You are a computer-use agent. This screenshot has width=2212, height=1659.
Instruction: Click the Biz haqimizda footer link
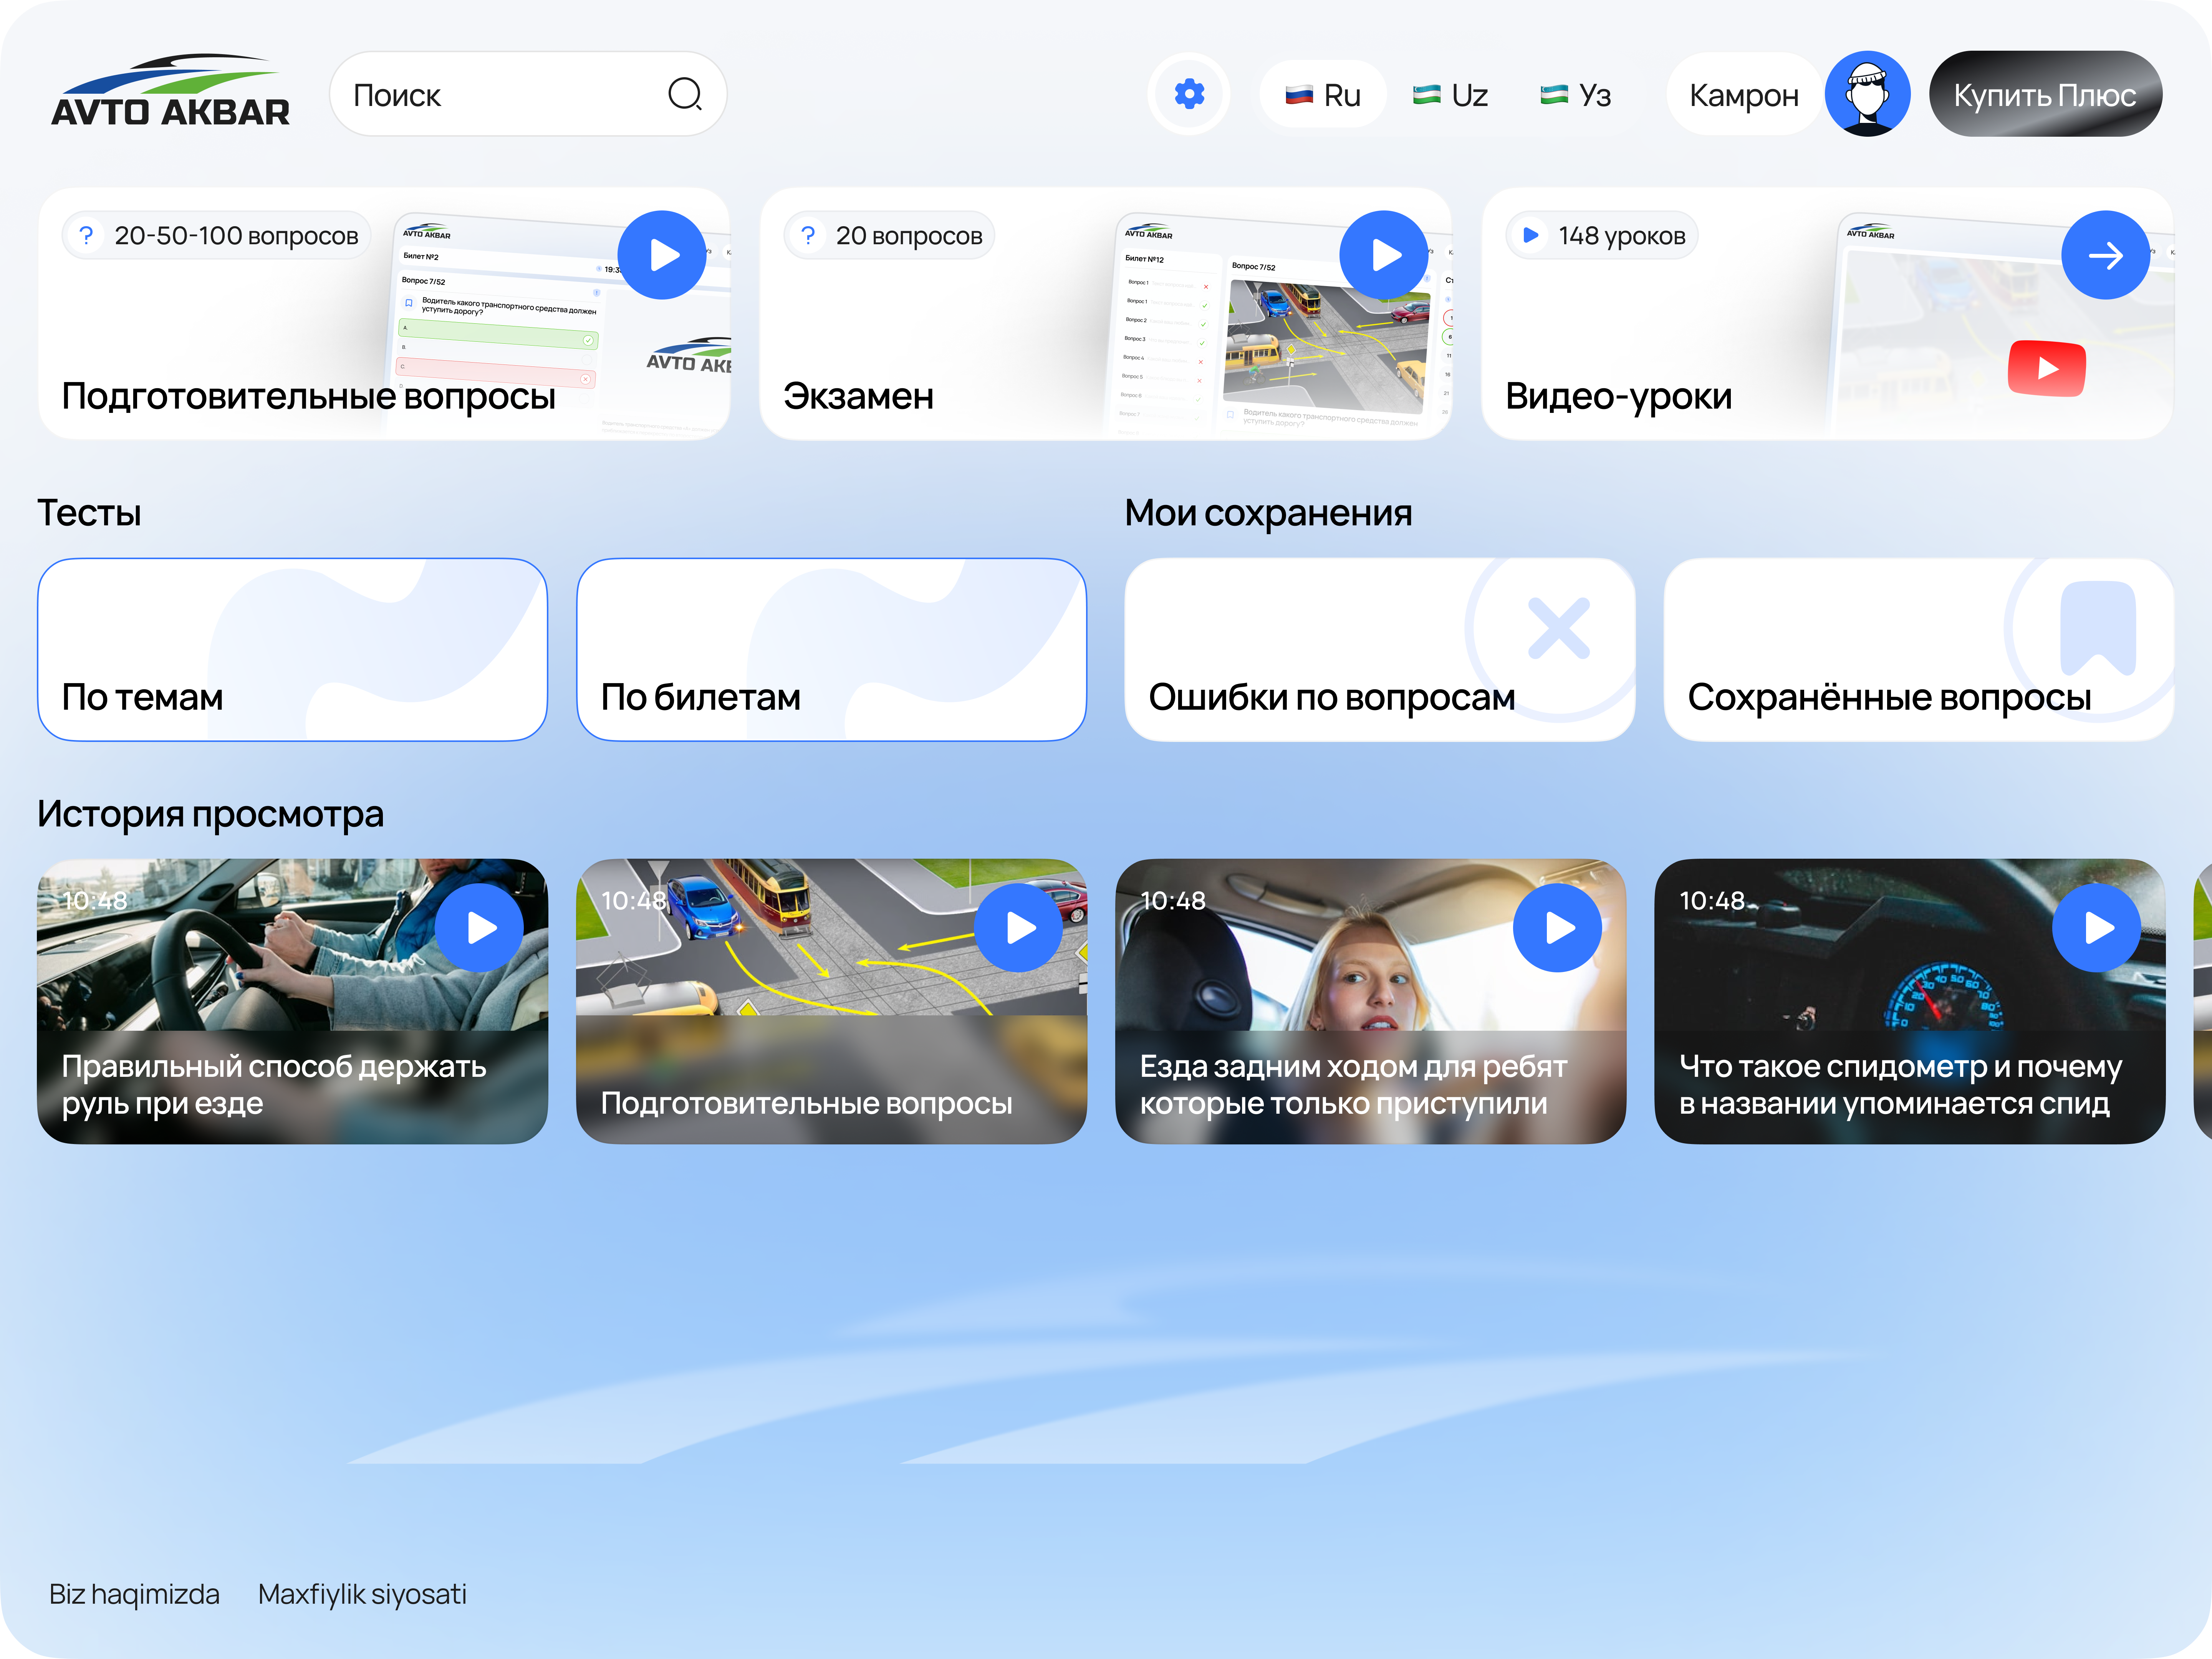[x=134, y=1594]
